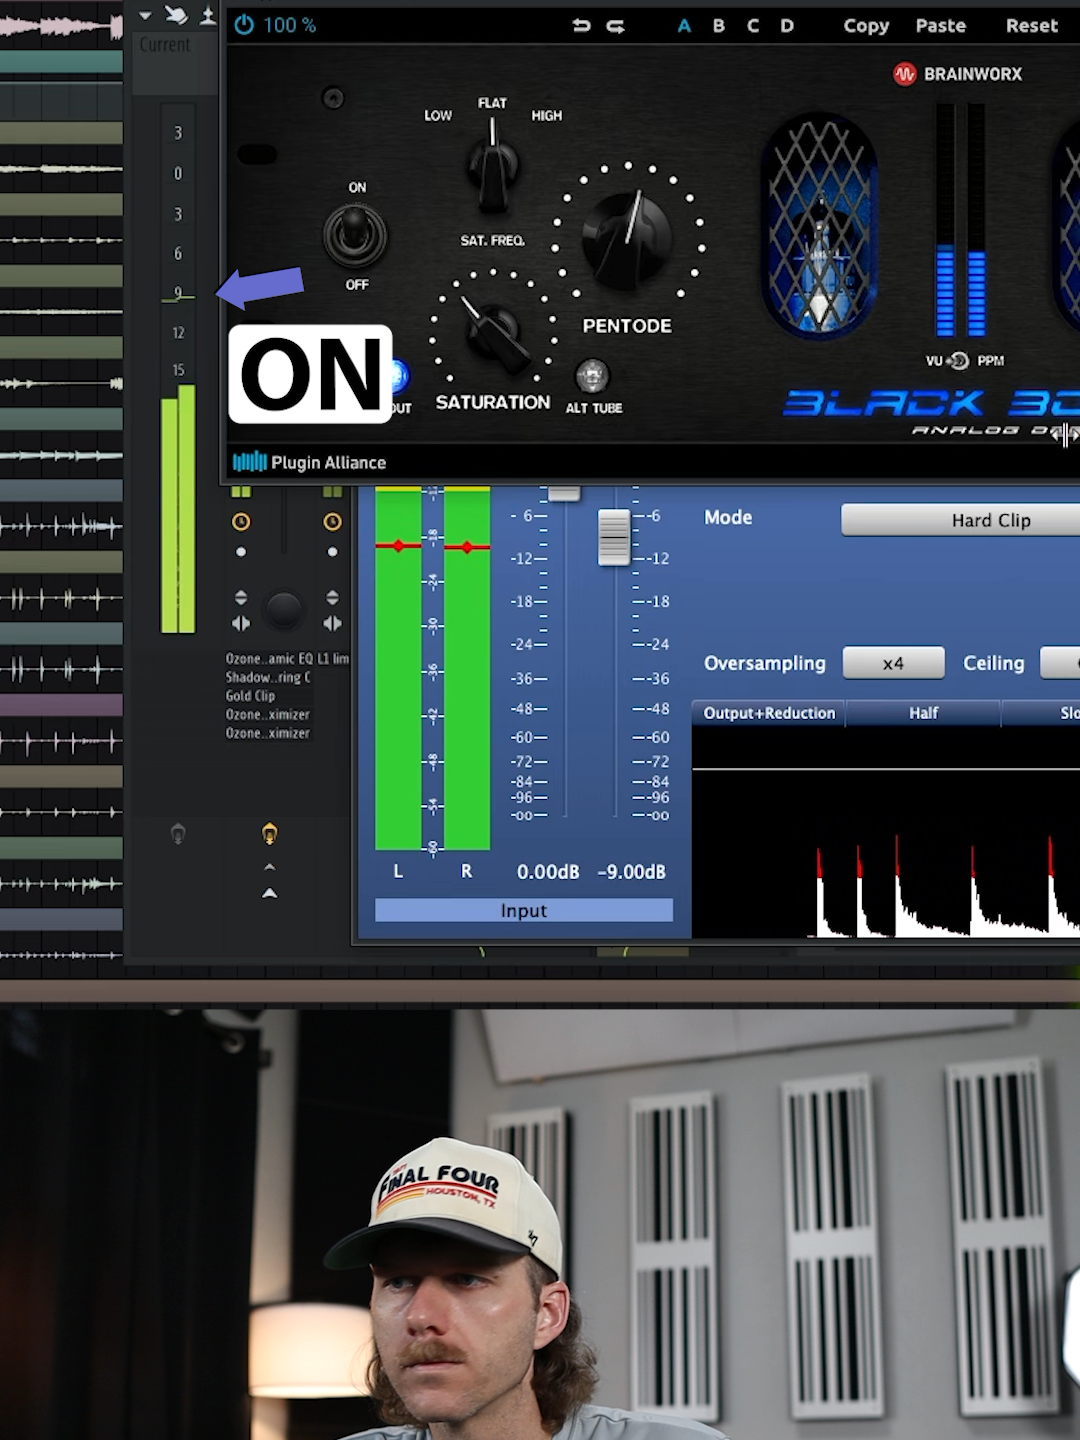Reset the plugin settings
1080x1440 pixels.
tap(1032, 26)
